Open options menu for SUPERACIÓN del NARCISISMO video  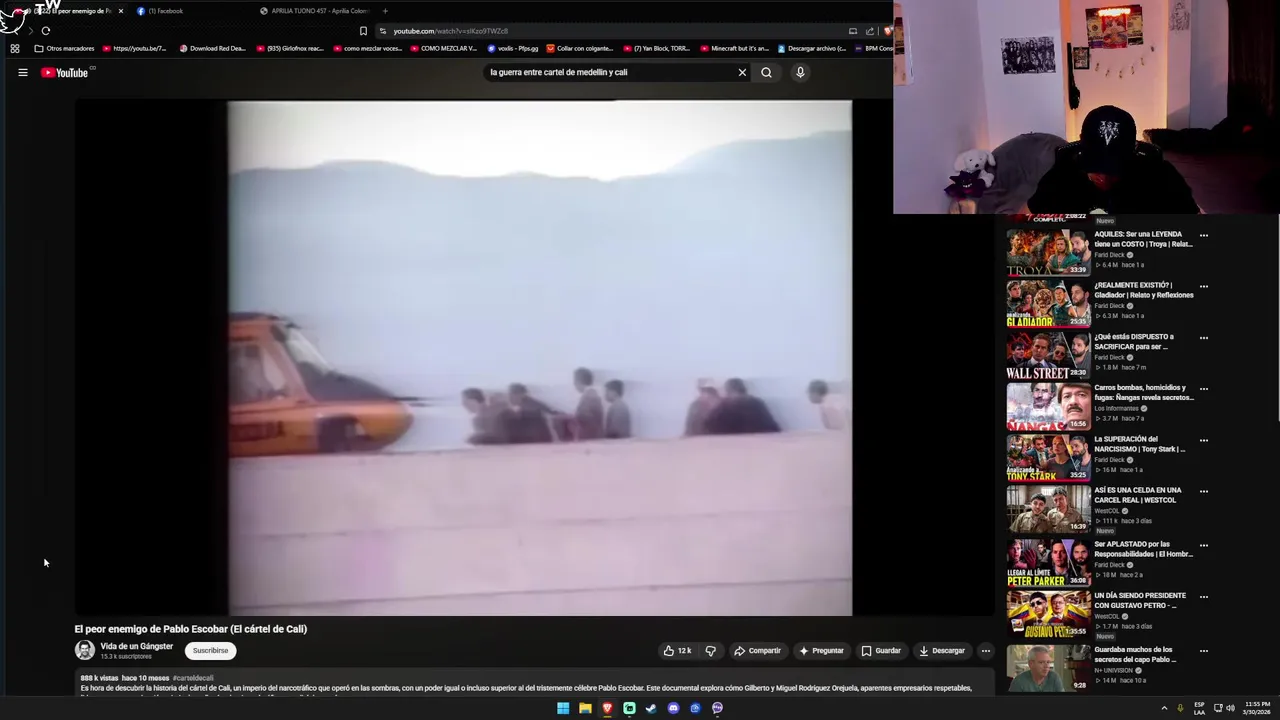[1204, 440]
